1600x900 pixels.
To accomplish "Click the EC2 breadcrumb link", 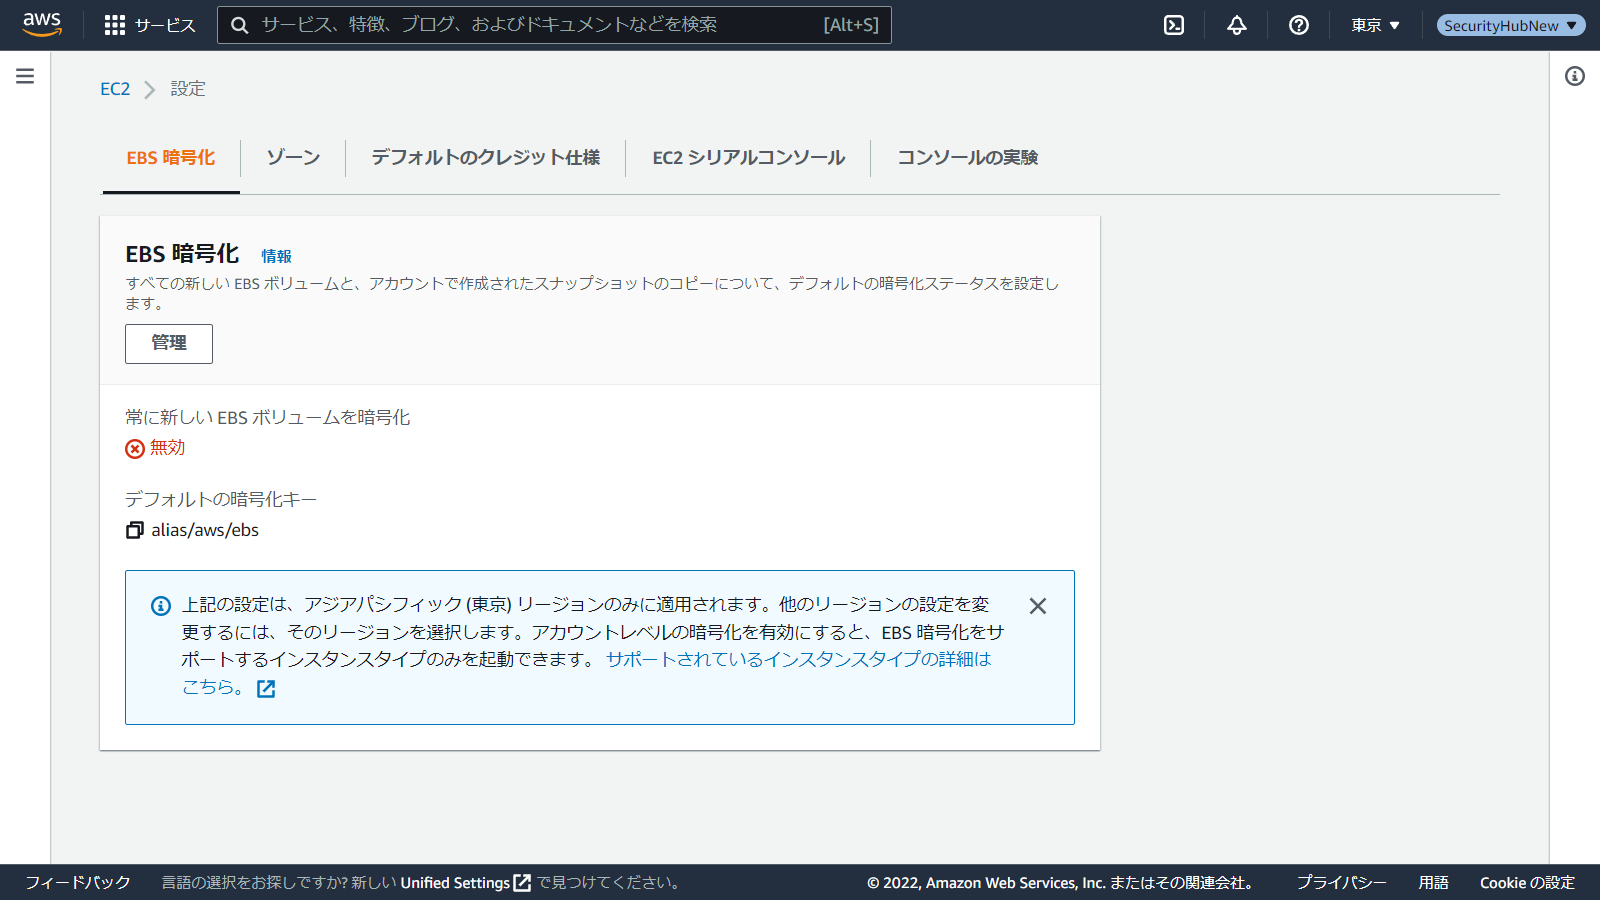I will tap(115, 89).
